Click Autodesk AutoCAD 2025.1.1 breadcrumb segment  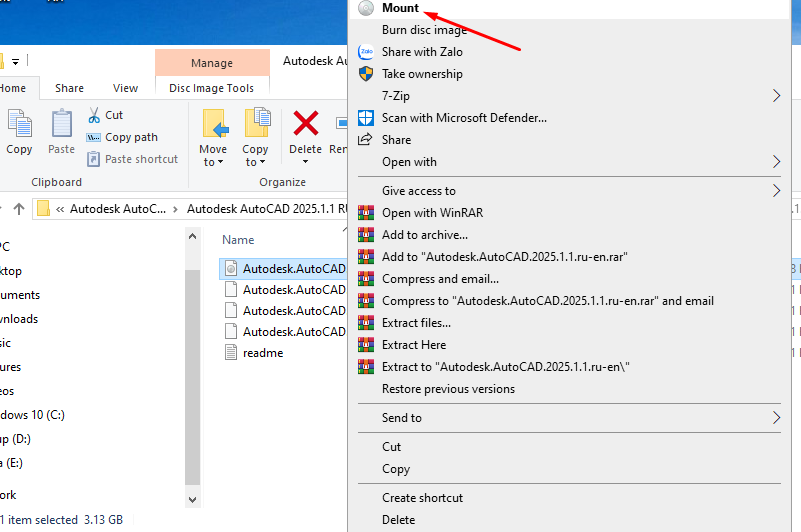pos(267,209)
